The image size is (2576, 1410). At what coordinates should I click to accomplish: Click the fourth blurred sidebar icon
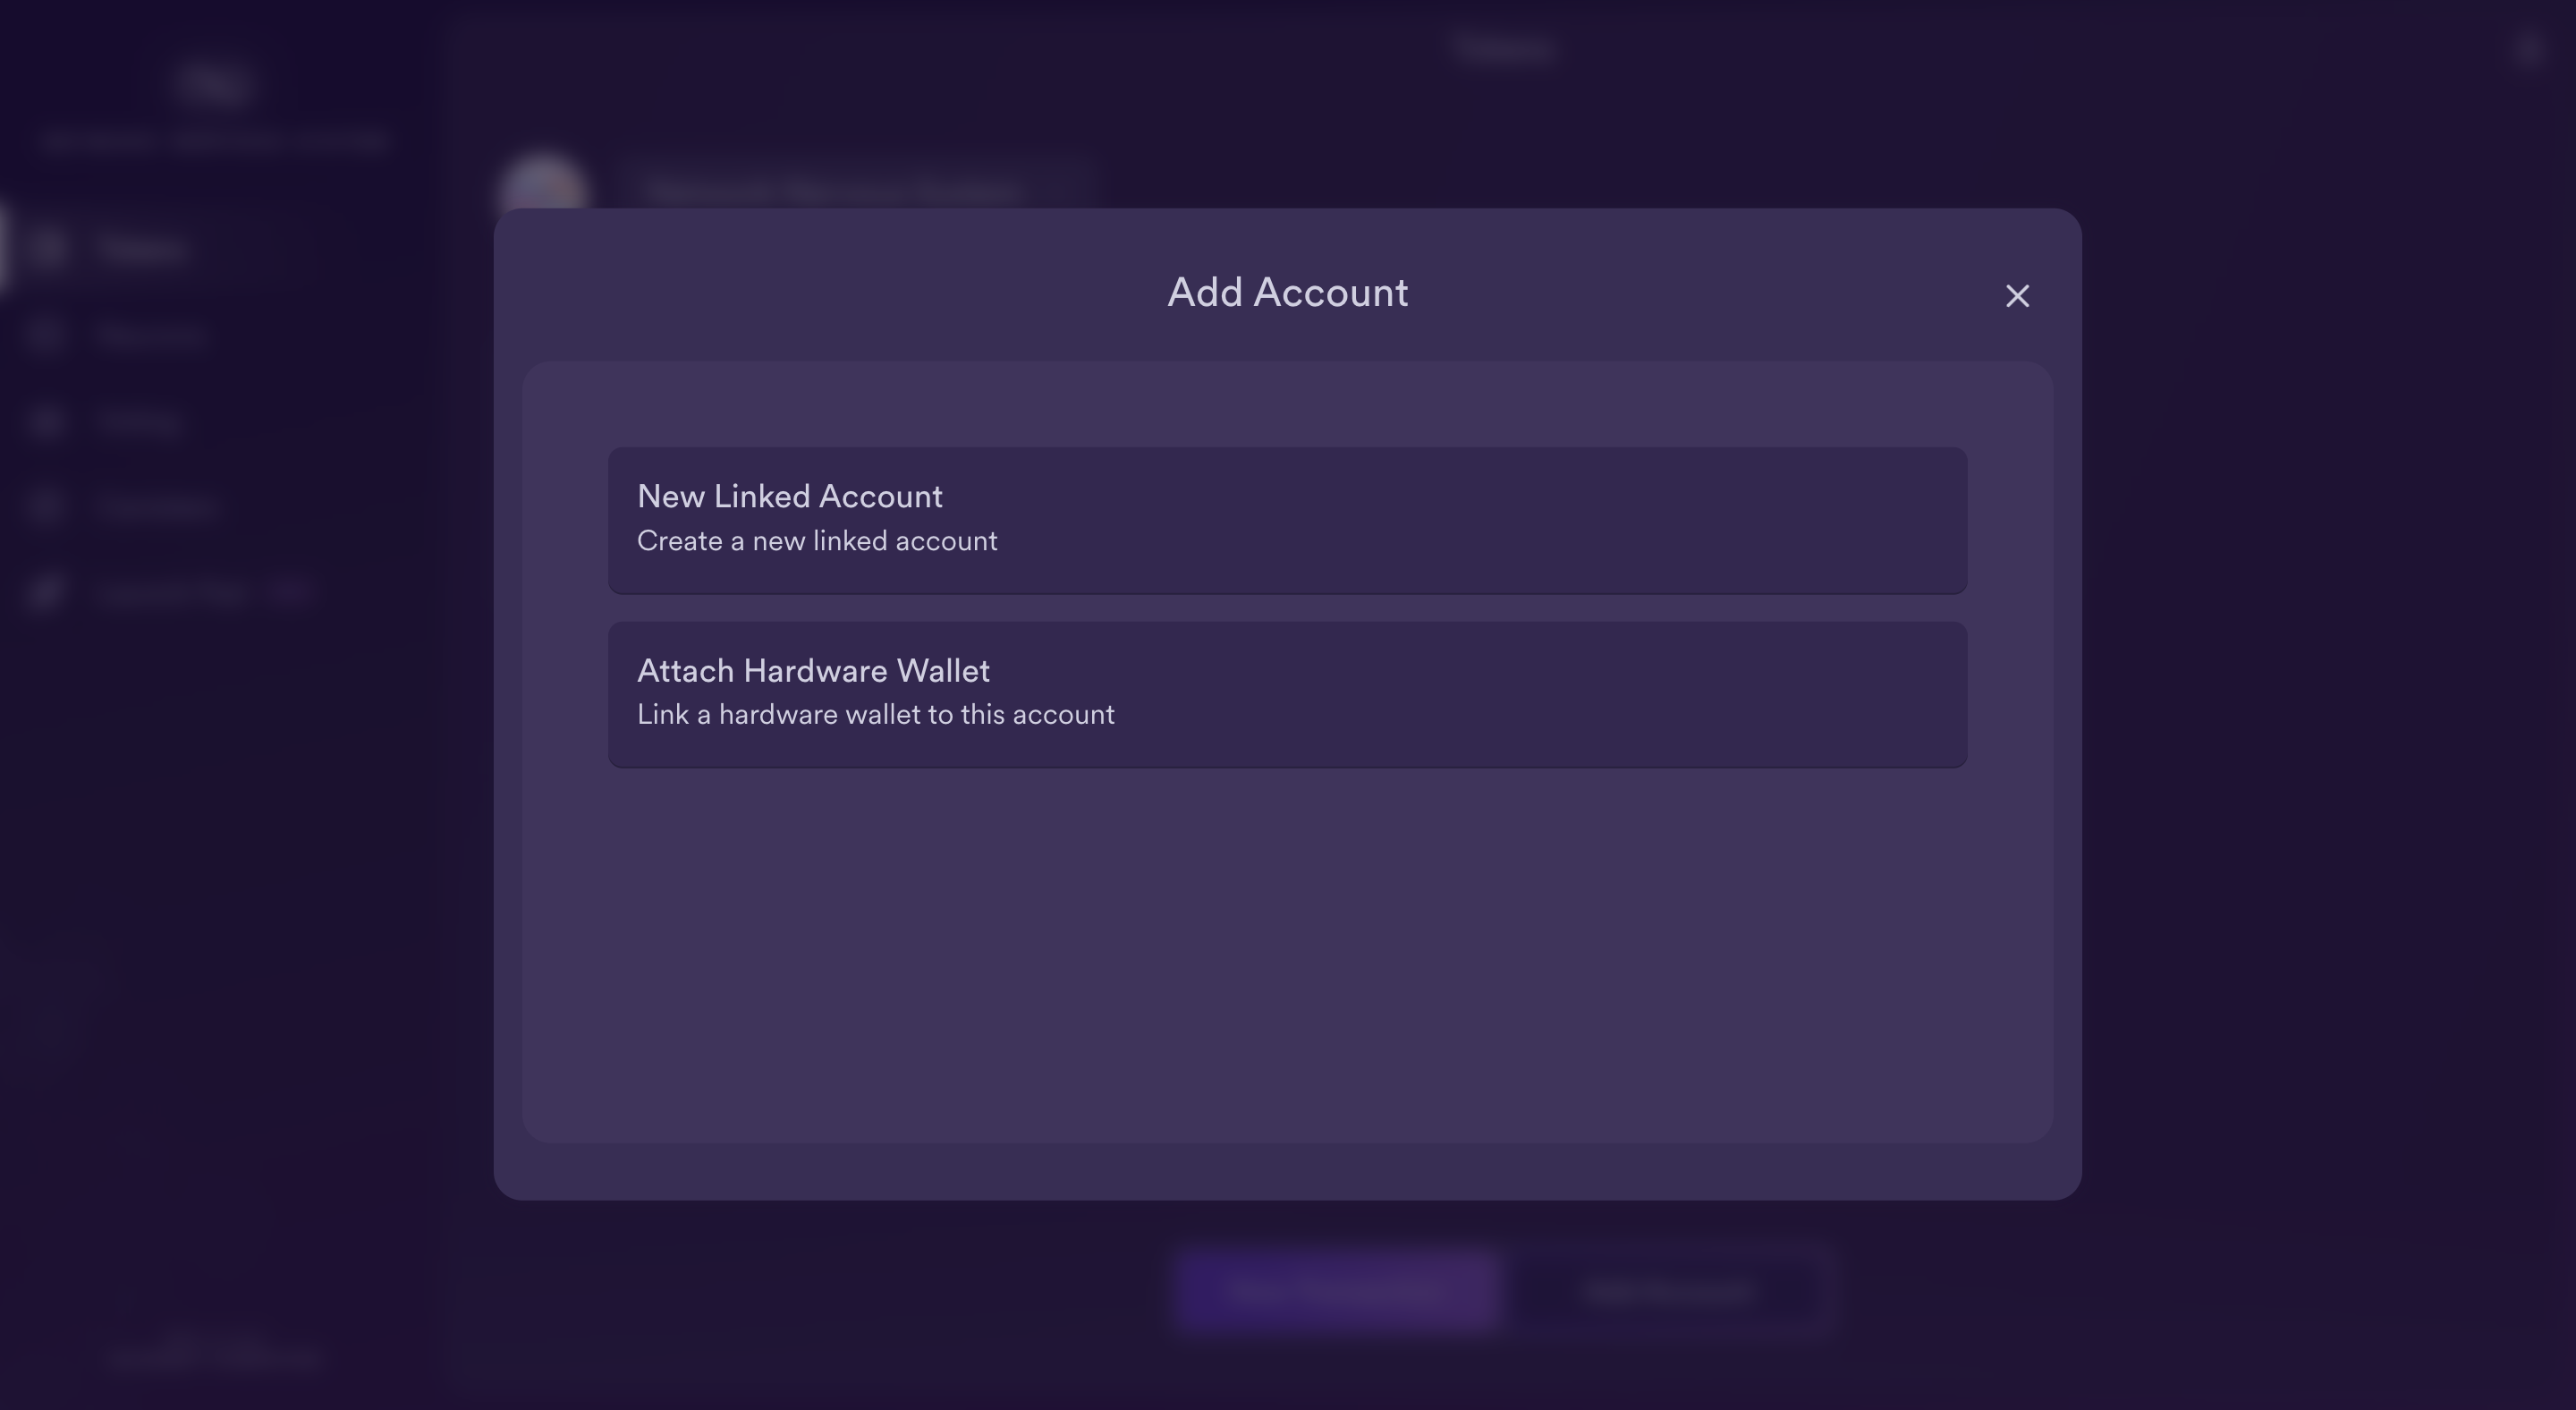pyautogui.click(x=46, y=507)
